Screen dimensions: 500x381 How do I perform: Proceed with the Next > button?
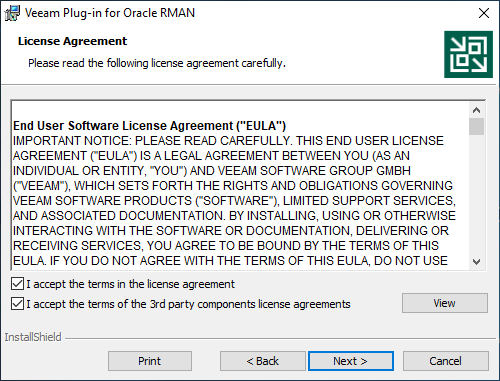pos(351,361)
